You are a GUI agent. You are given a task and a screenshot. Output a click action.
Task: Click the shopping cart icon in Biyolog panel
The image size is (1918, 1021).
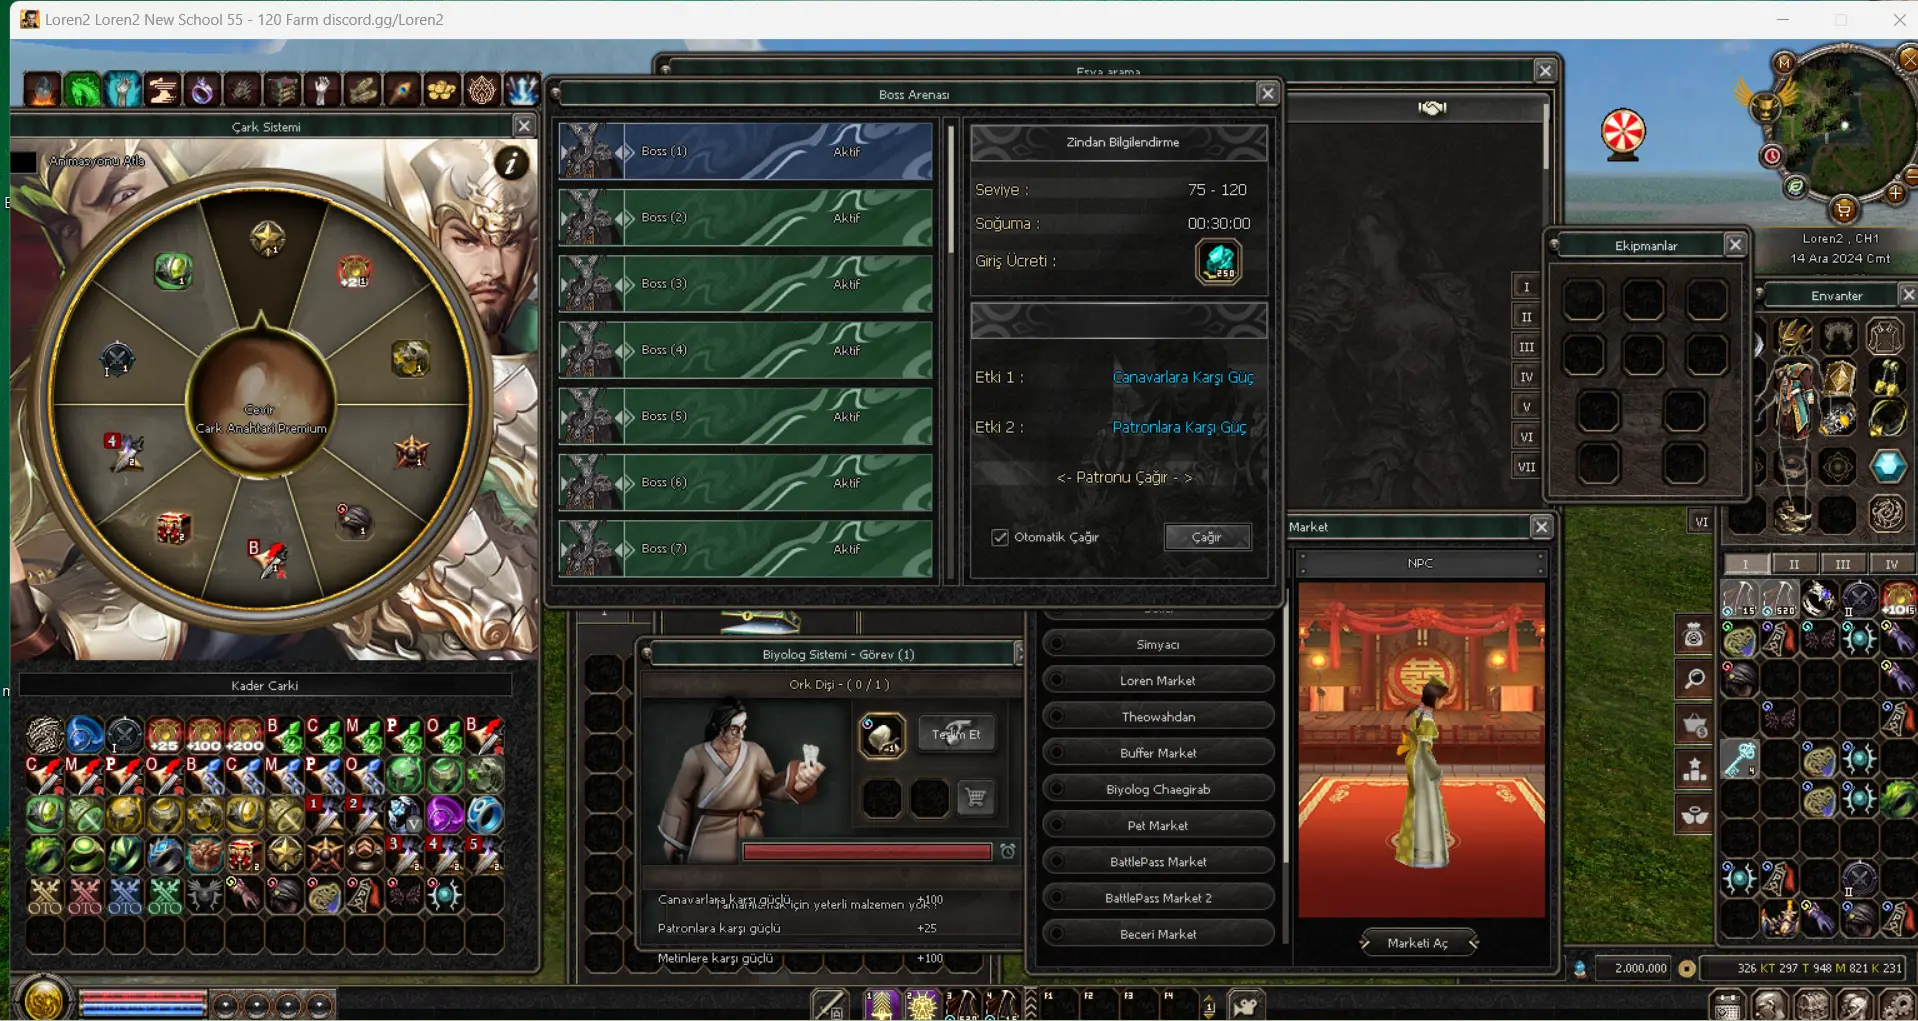tap(975, 798)
